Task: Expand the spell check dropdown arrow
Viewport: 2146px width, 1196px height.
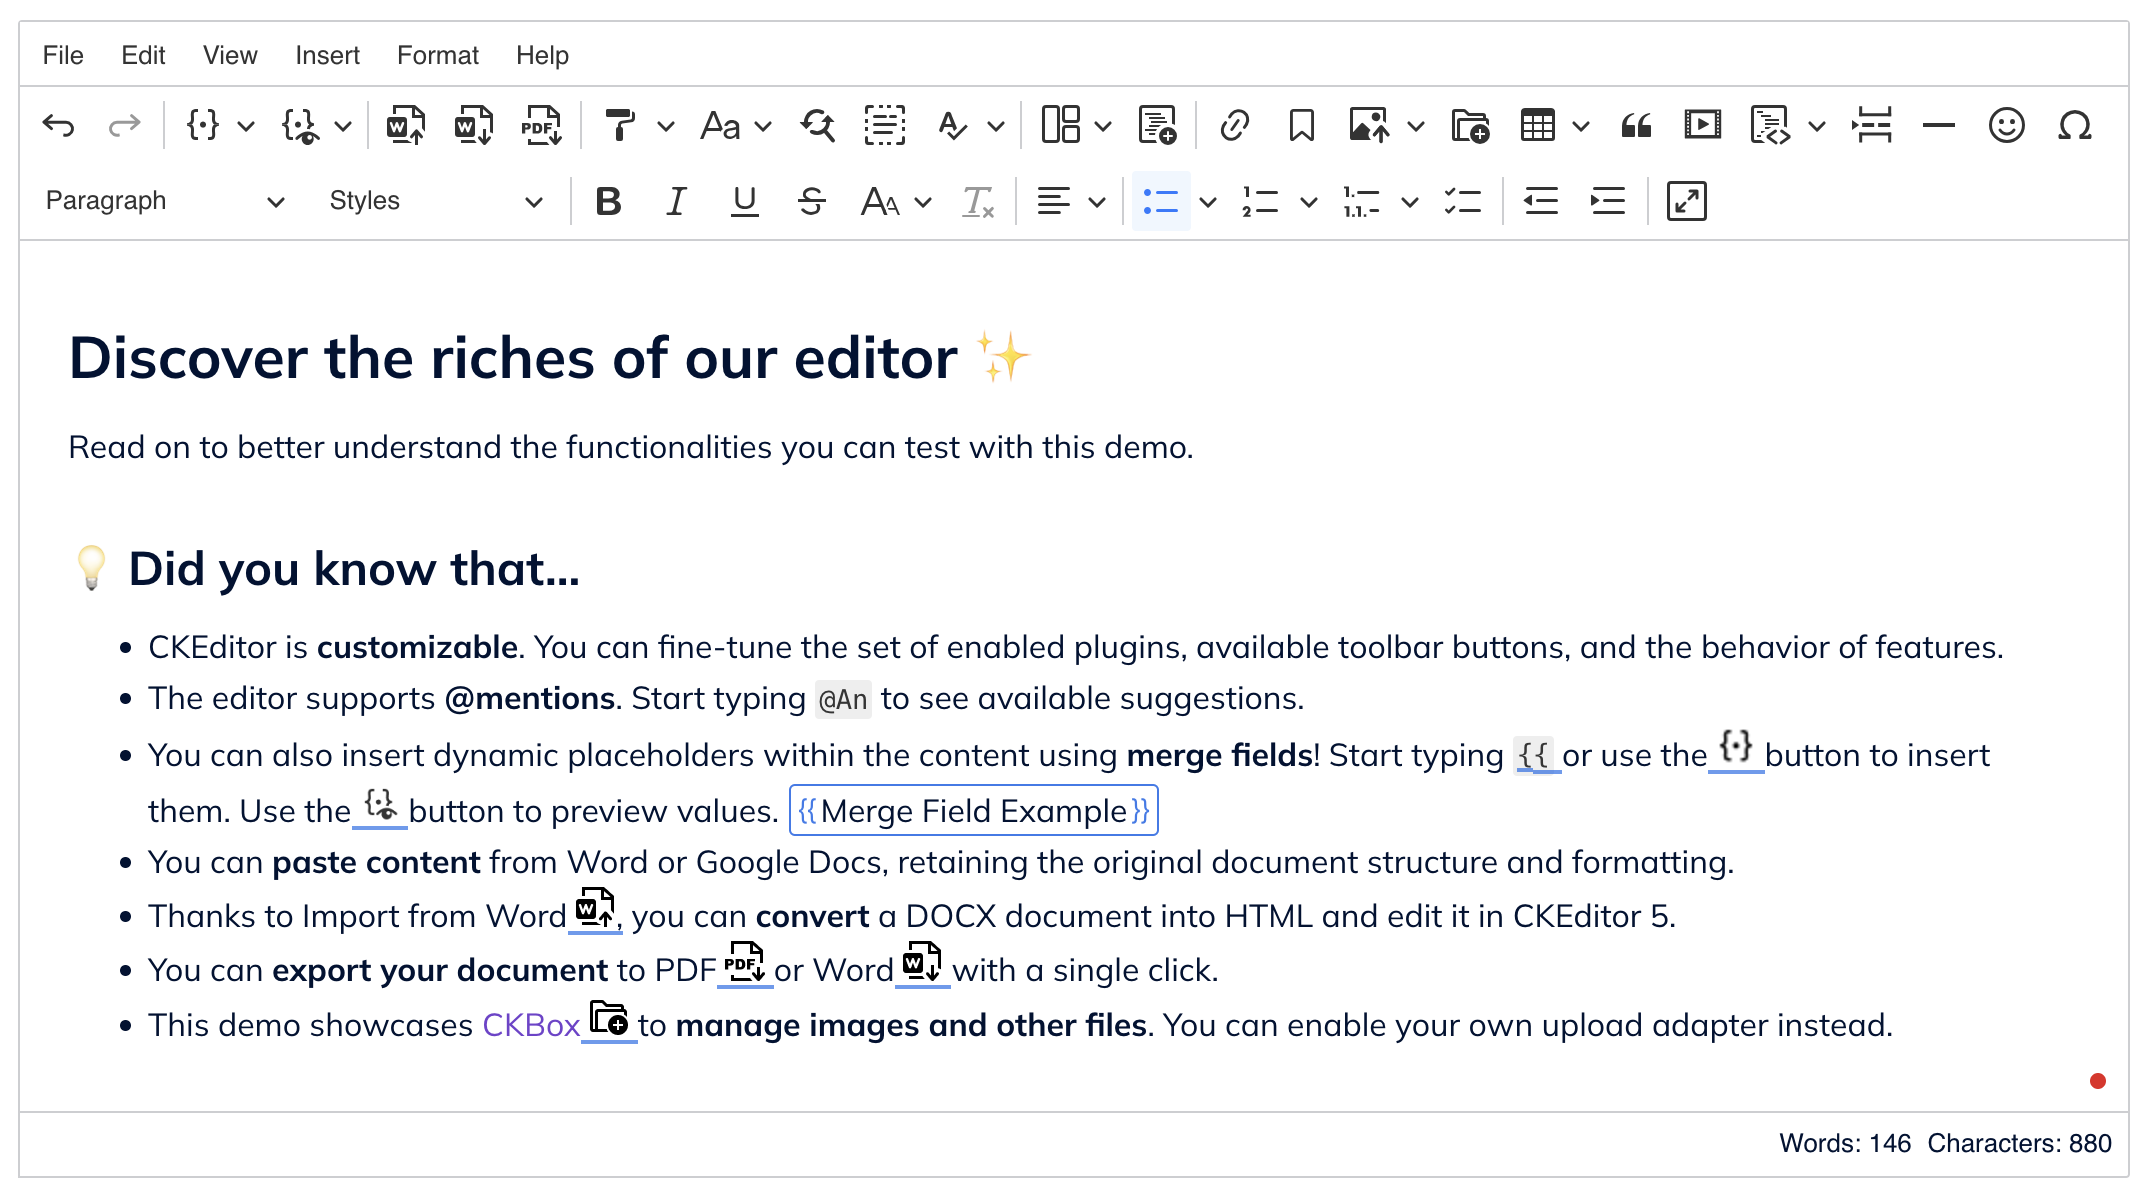Action: [x=995, y=127]
